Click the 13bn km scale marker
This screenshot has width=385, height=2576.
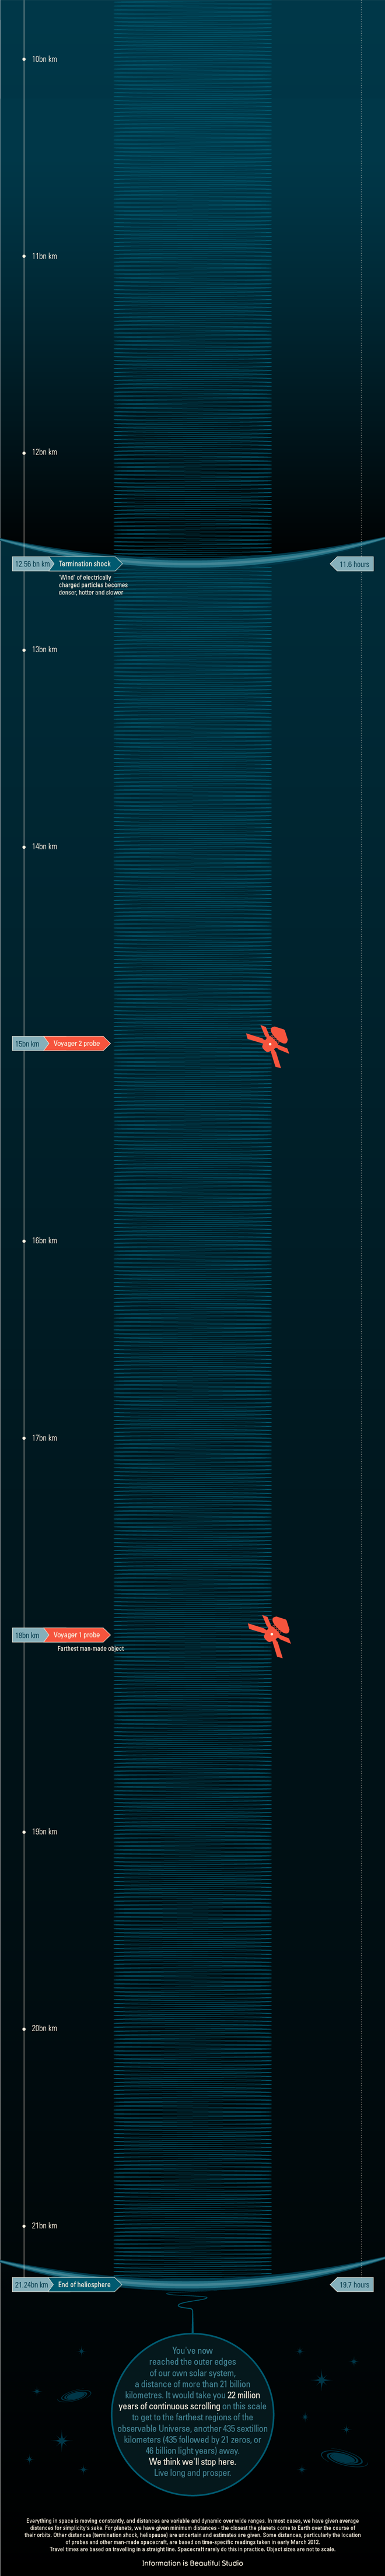tap(43, 649)
